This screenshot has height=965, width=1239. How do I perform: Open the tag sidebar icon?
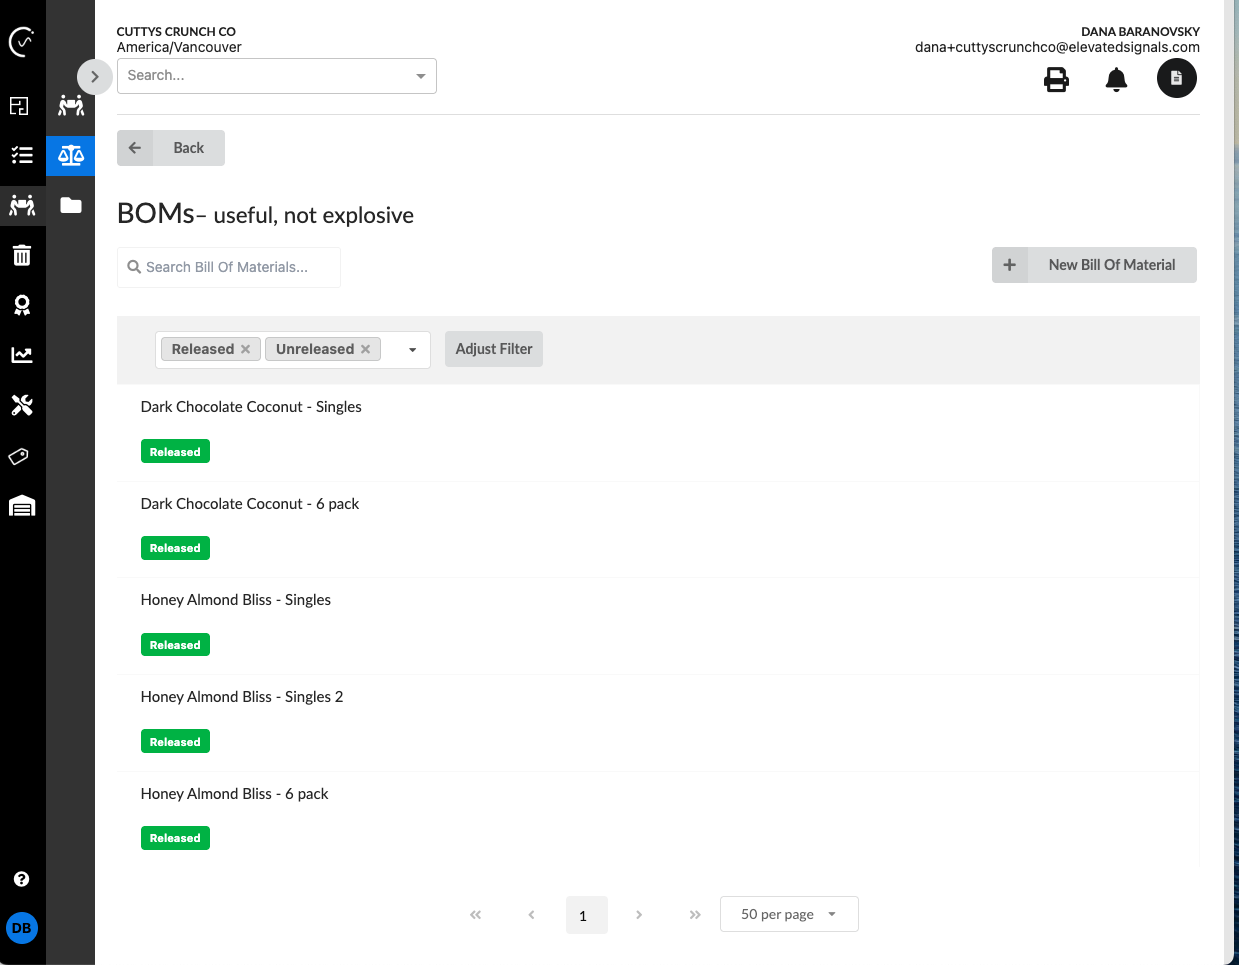[x=22, y=456]
